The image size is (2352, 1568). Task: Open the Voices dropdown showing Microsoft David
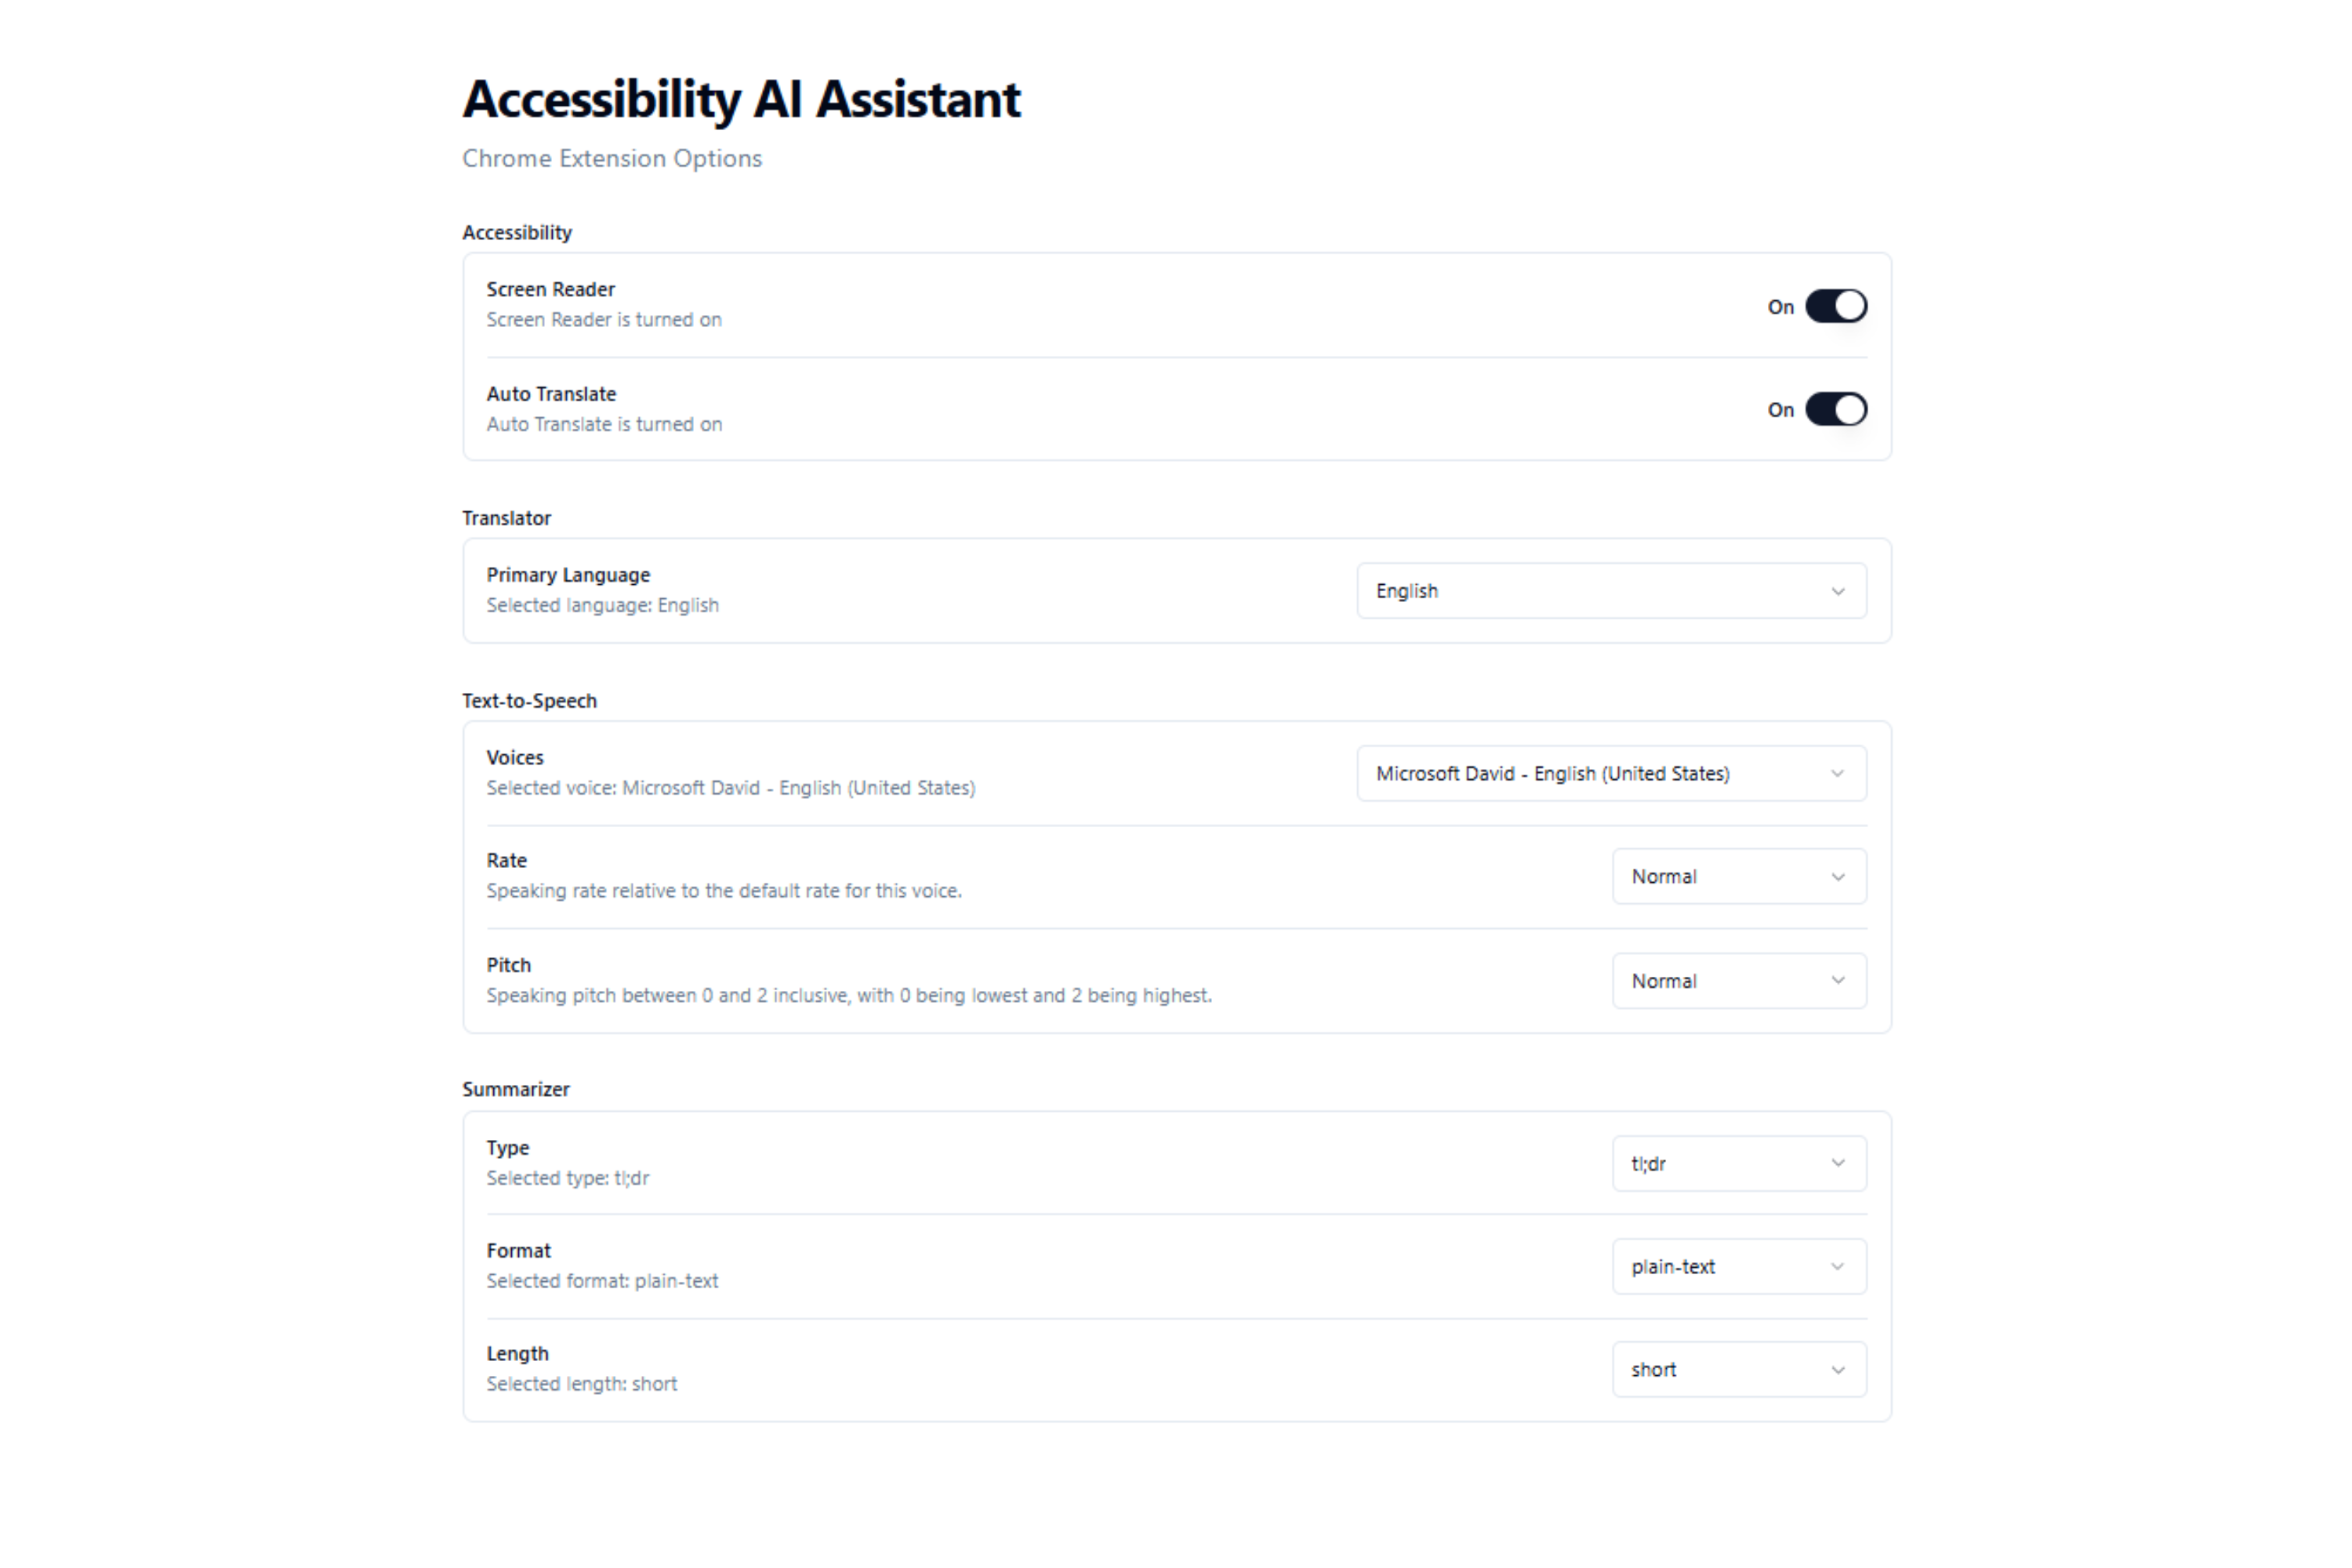click(1611, 773)
